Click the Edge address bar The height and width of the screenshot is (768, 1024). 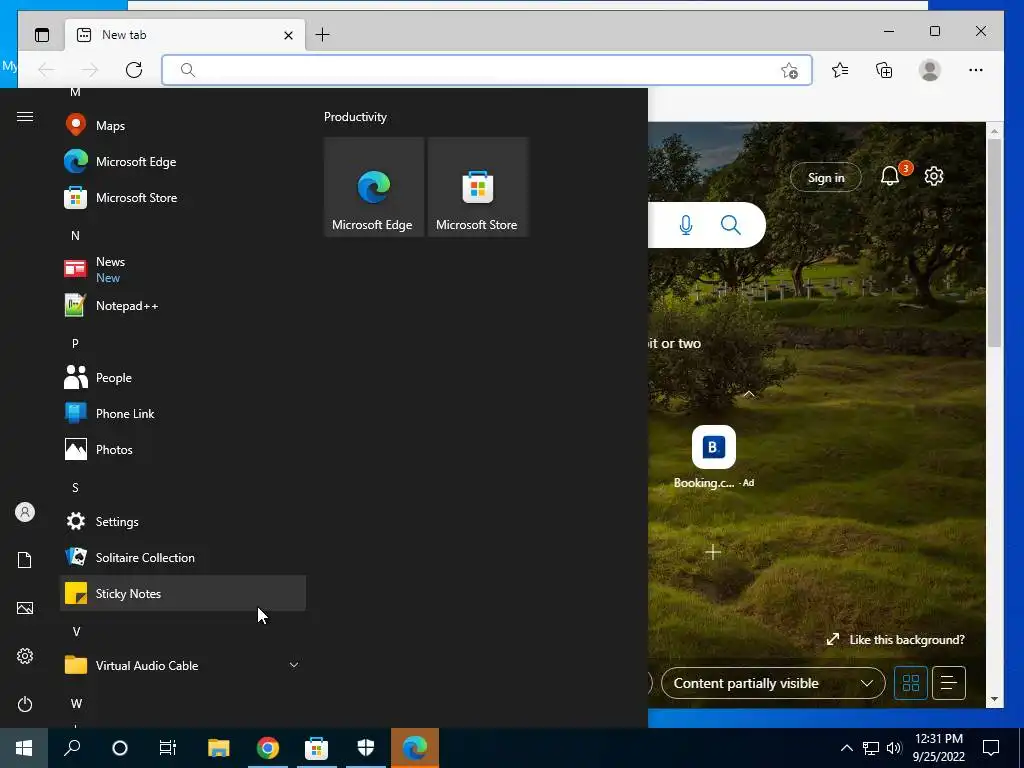coord(487,70)
